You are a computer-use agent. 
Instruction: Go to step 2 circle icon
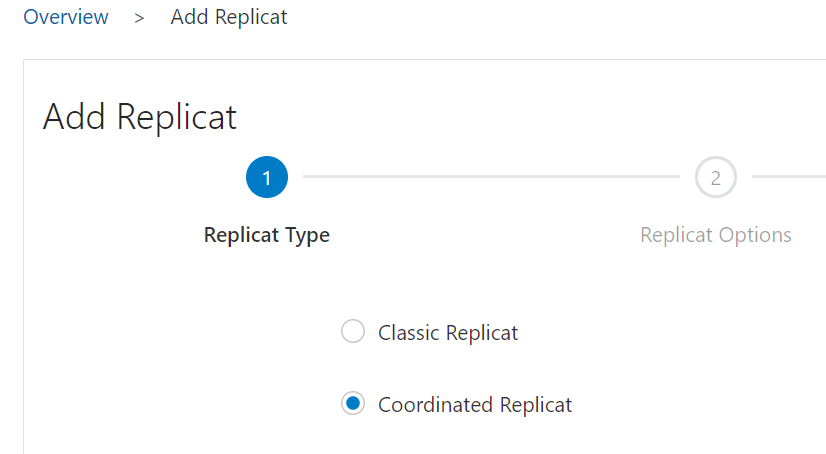715,178
